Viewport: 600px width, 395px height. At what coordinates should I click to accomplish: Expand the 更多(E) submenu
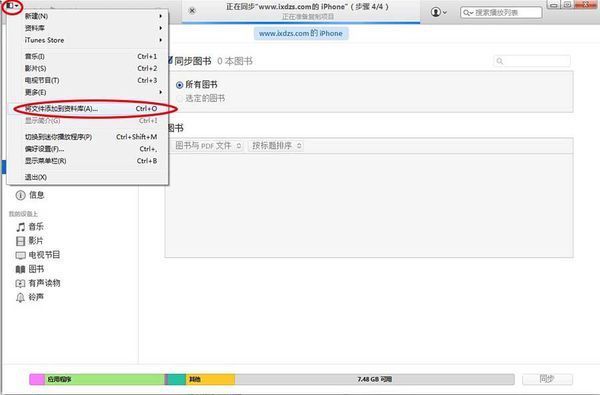pos(87,92)
